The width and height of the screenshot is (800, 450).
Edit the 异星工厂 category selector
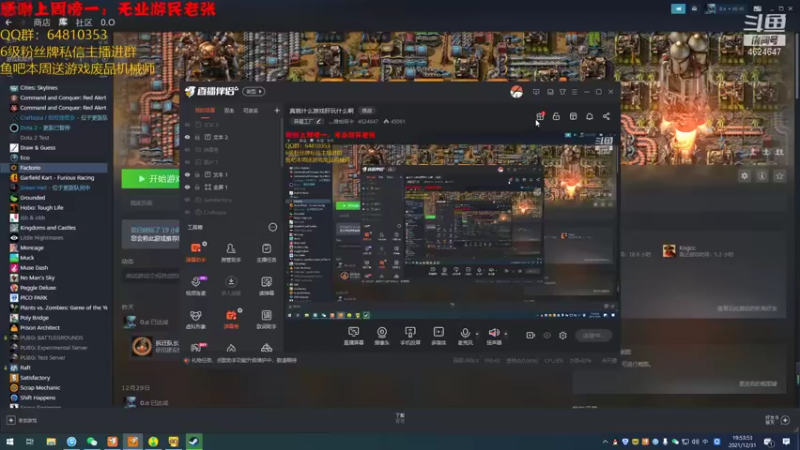(307, 121)
